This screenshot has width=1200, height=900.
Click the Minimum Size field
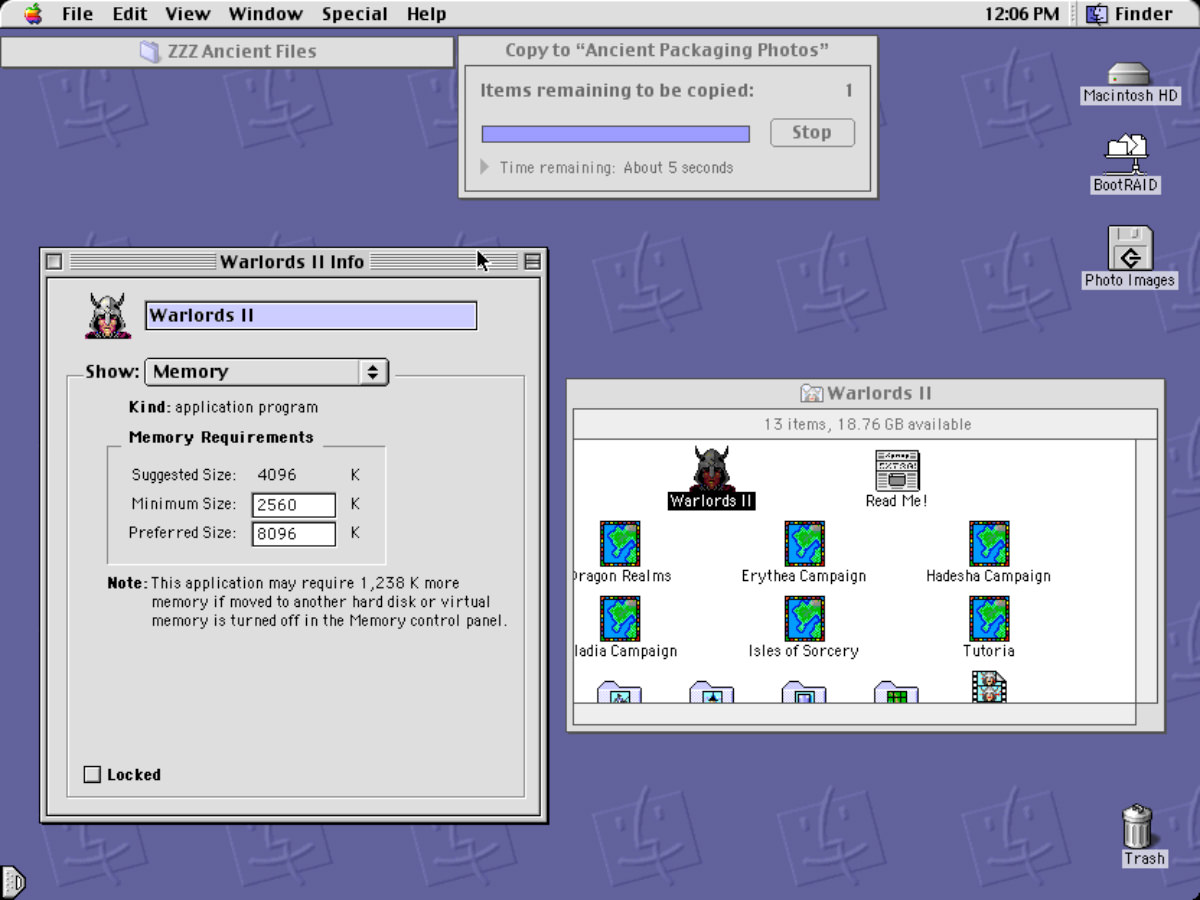pos(293,505)
